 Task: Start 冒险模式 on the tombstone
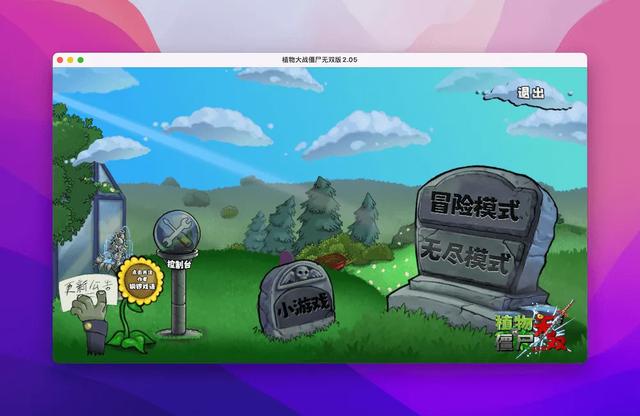(476, 205)
